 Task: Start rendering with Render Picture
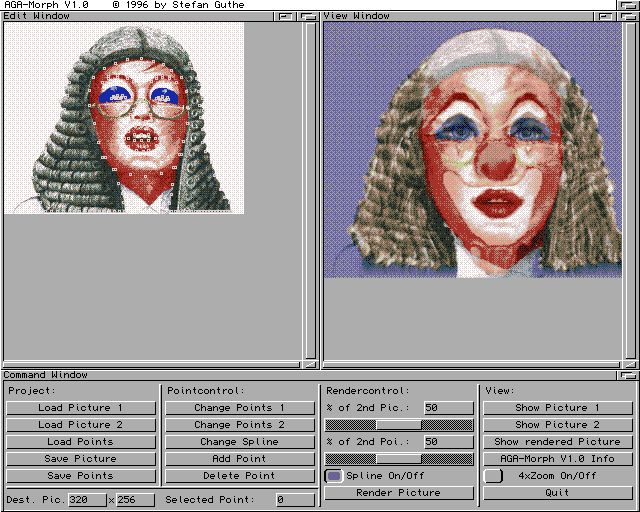(x=399, y=493)
